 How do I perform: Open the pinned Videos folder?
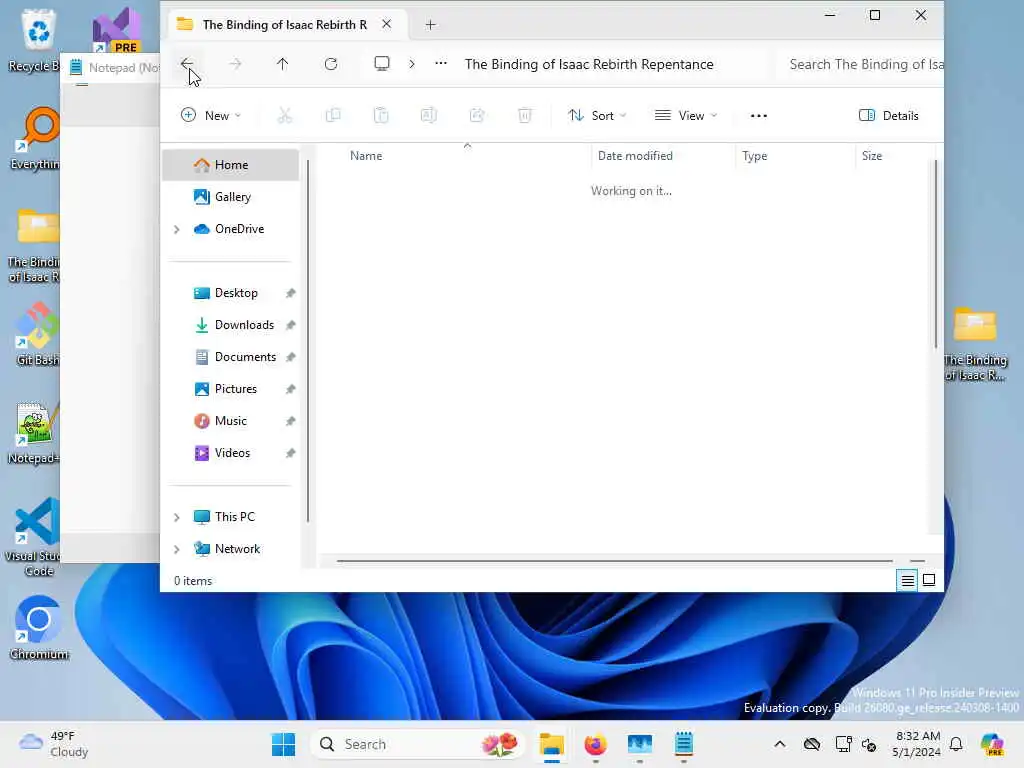pos(231,453)
